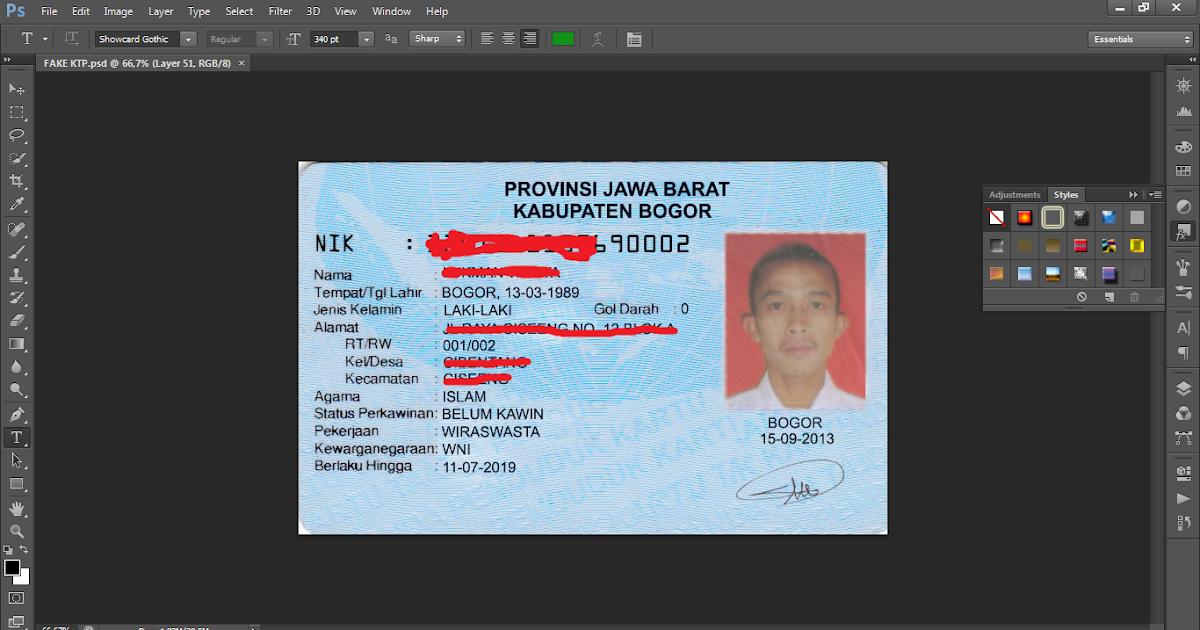Open the Brush Presets panel icon

pos(1183,293)
